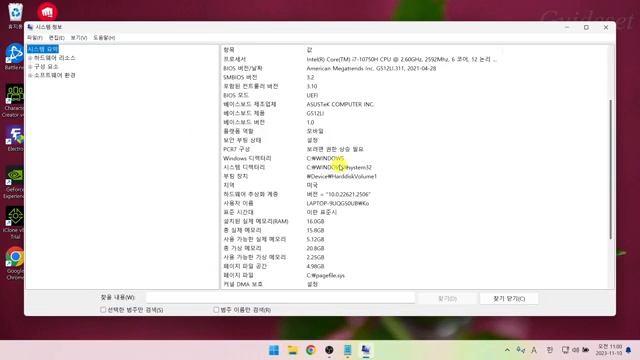Open the Electro desktop shortcut
Screen dimensions: 640x360
click(x=15, y=137)
